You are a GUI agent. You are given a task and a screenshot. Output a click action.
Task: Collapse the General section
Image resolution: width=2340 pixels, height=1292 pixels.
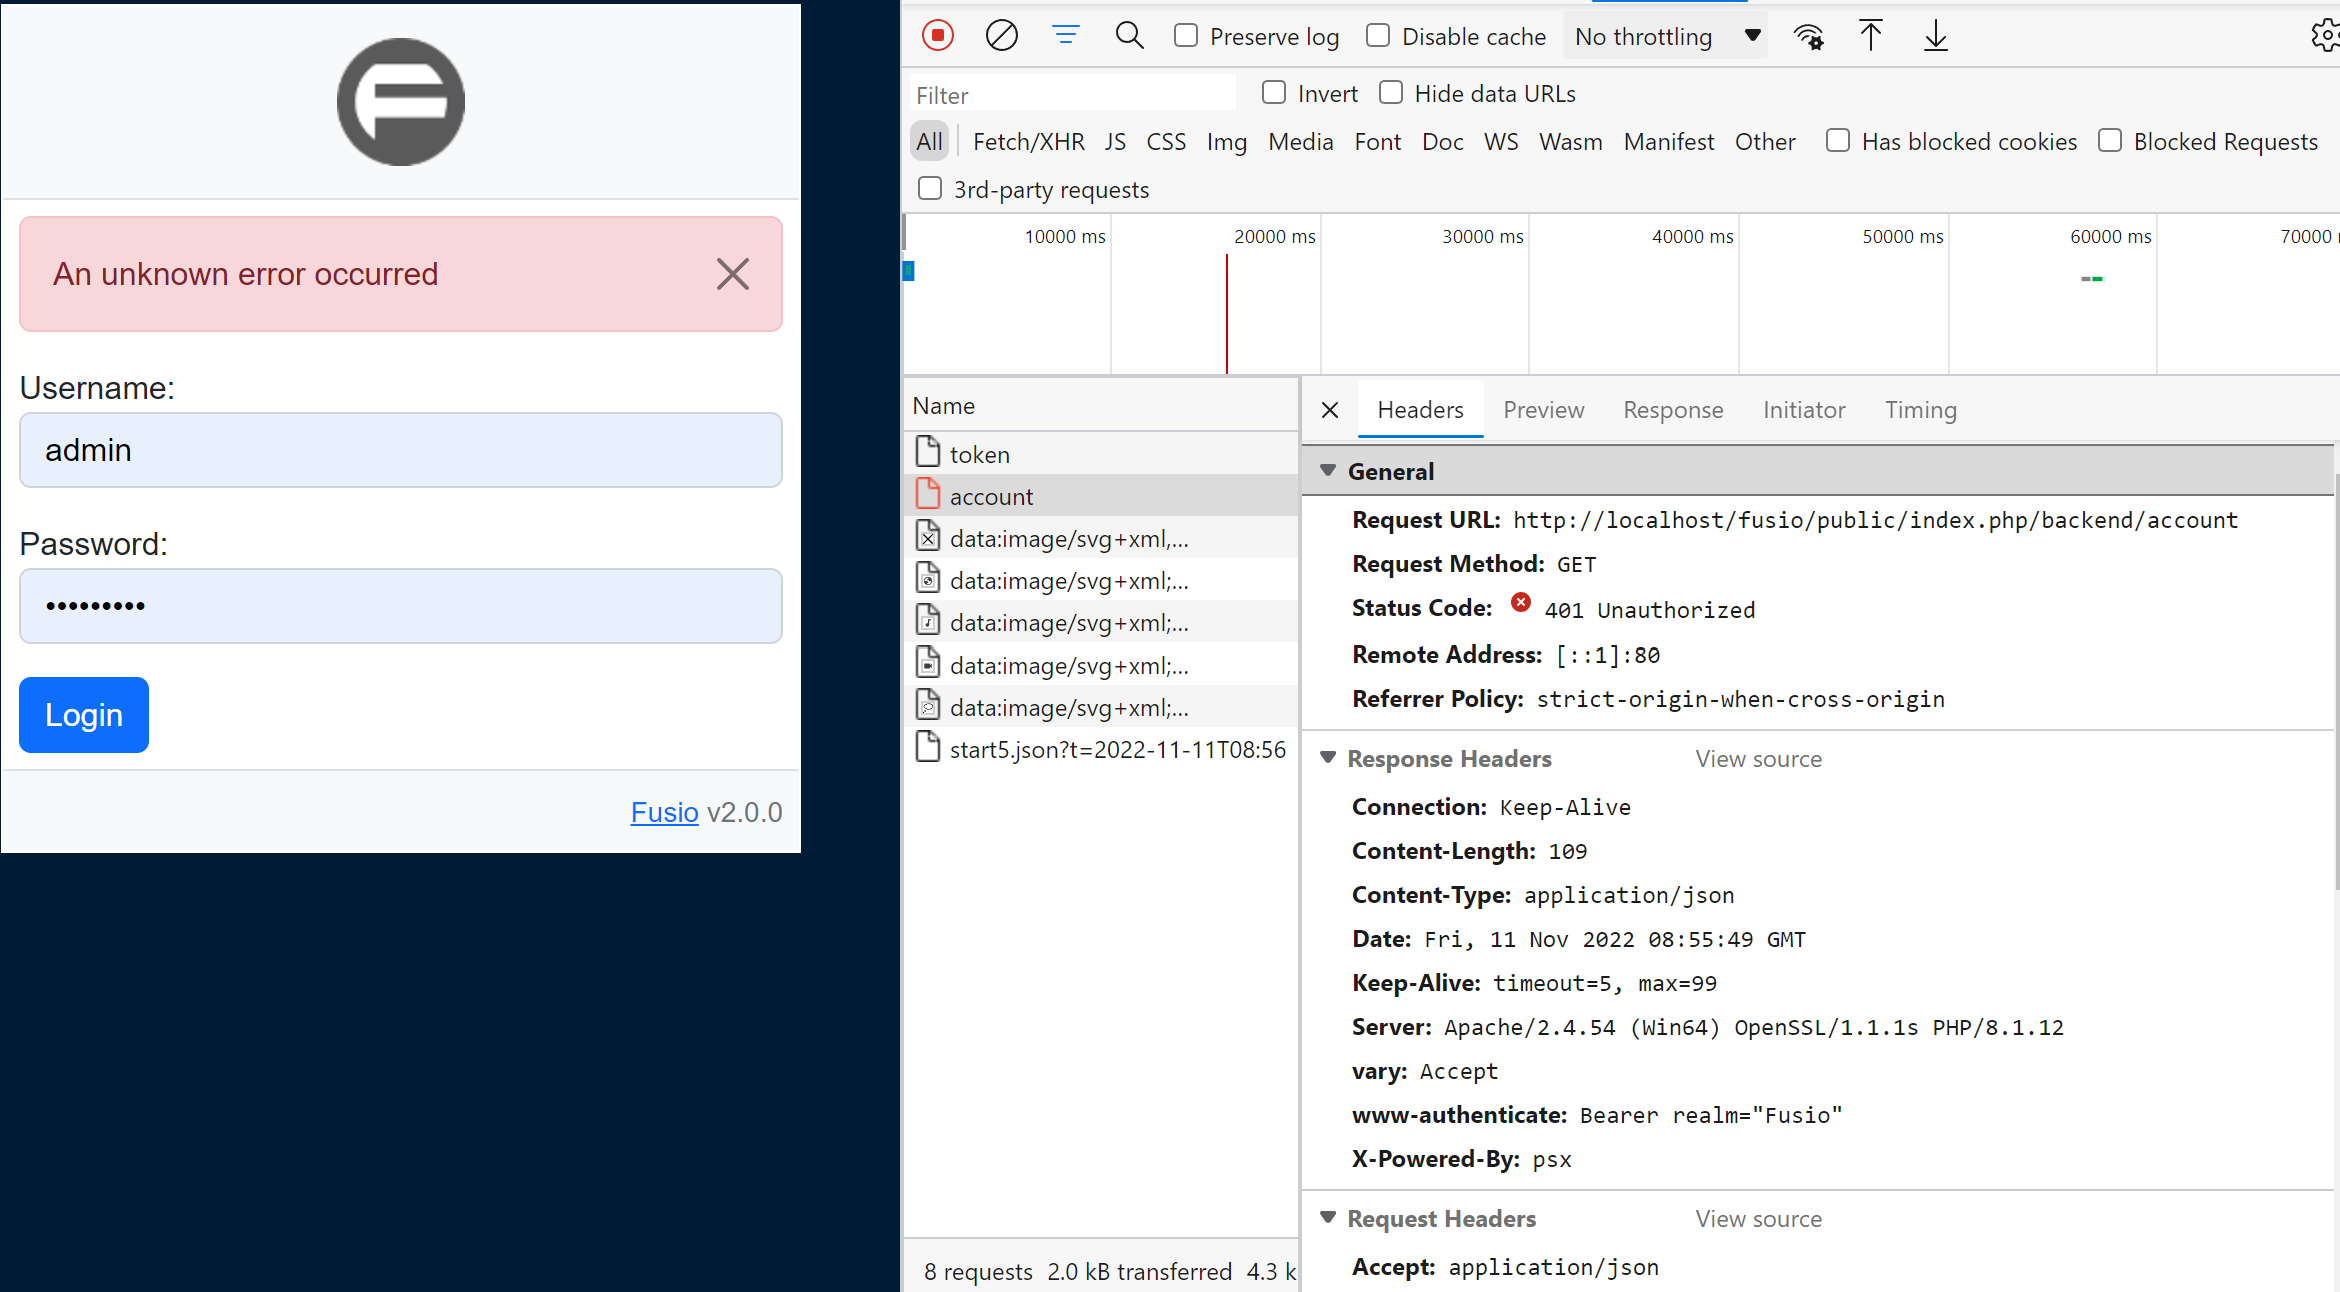1328,471
